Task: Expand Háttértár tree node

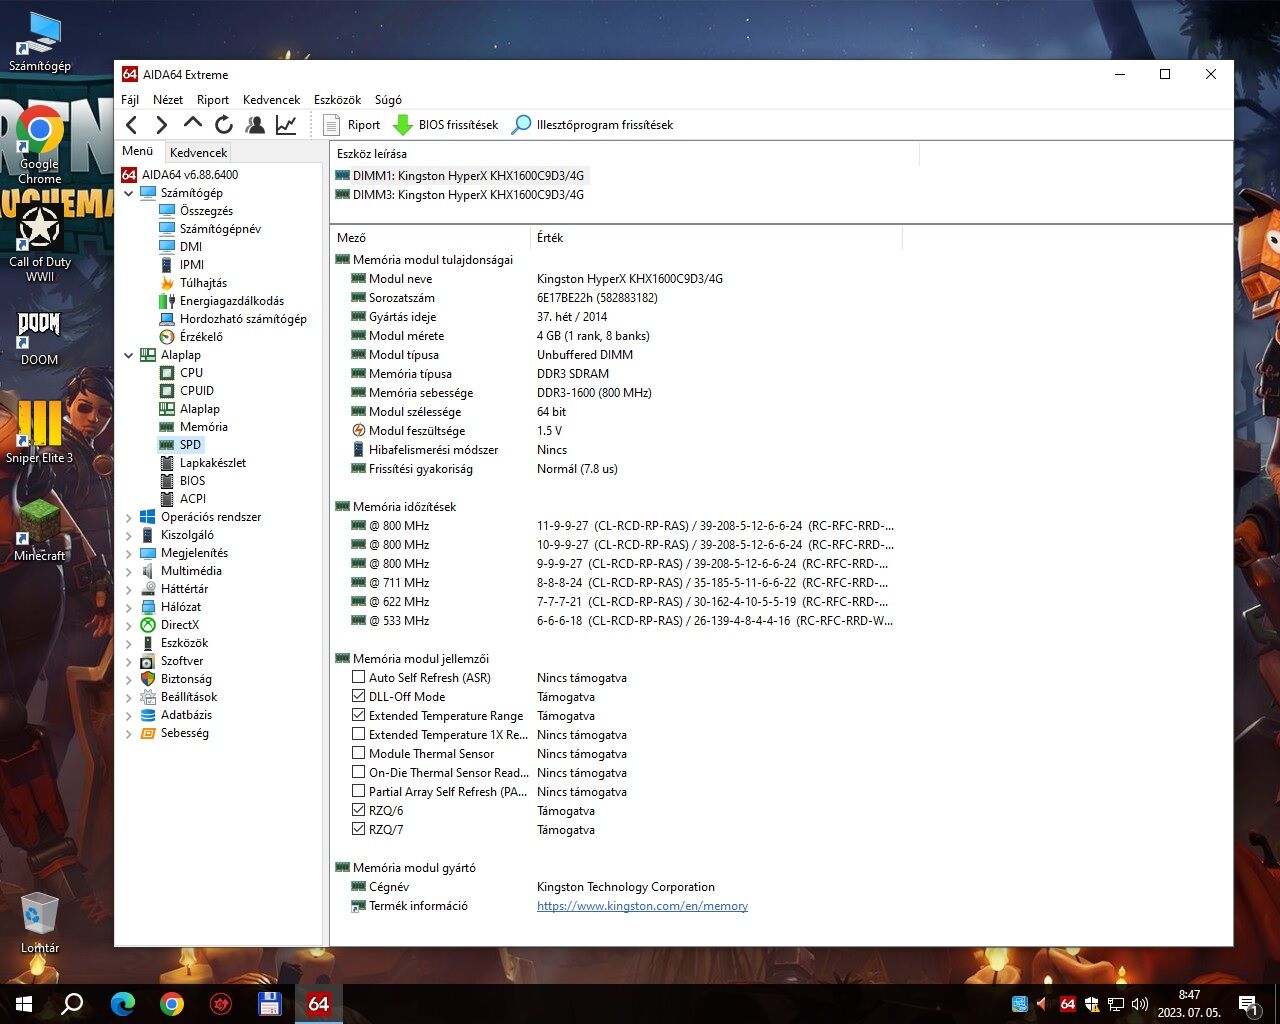Action: coord(128,590)
